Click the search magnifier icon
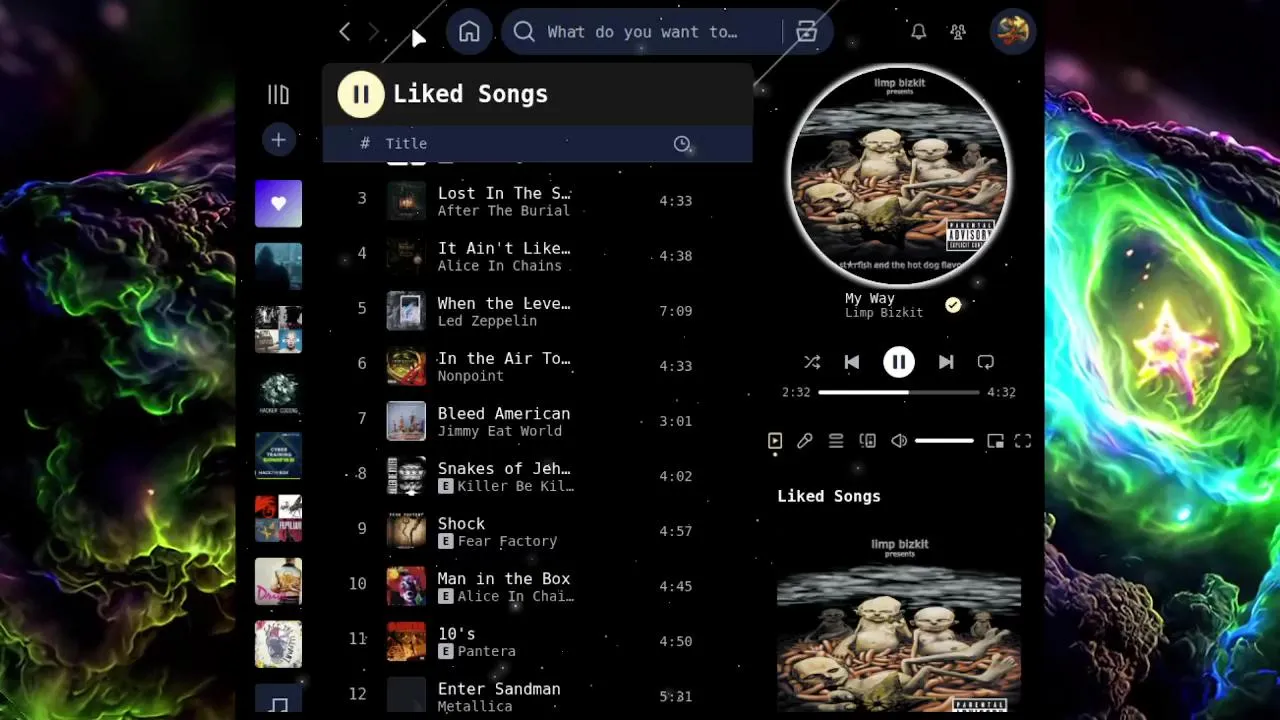 coord(524,32)
